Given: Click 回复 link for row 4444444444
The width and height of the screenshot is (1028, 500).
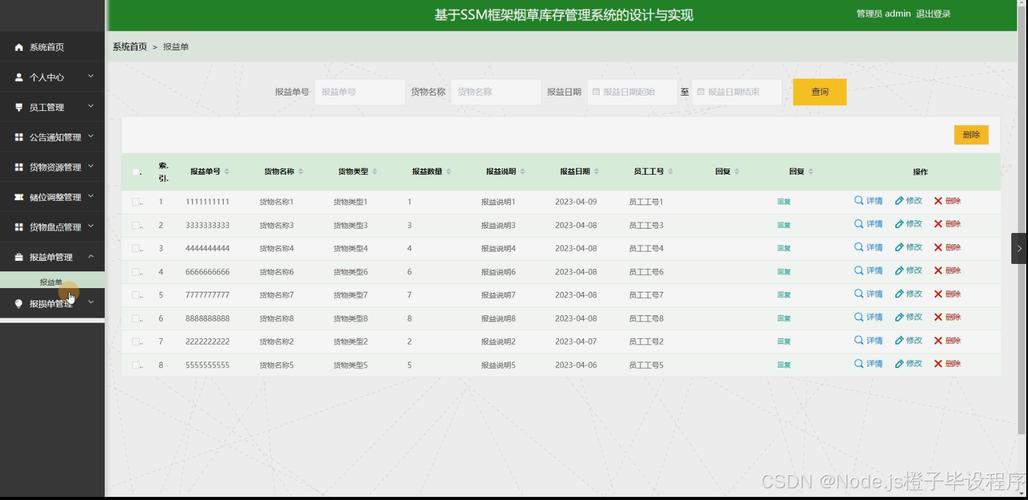Looking at the screenshot, I should pyautogui.click(x=783, y=248).
